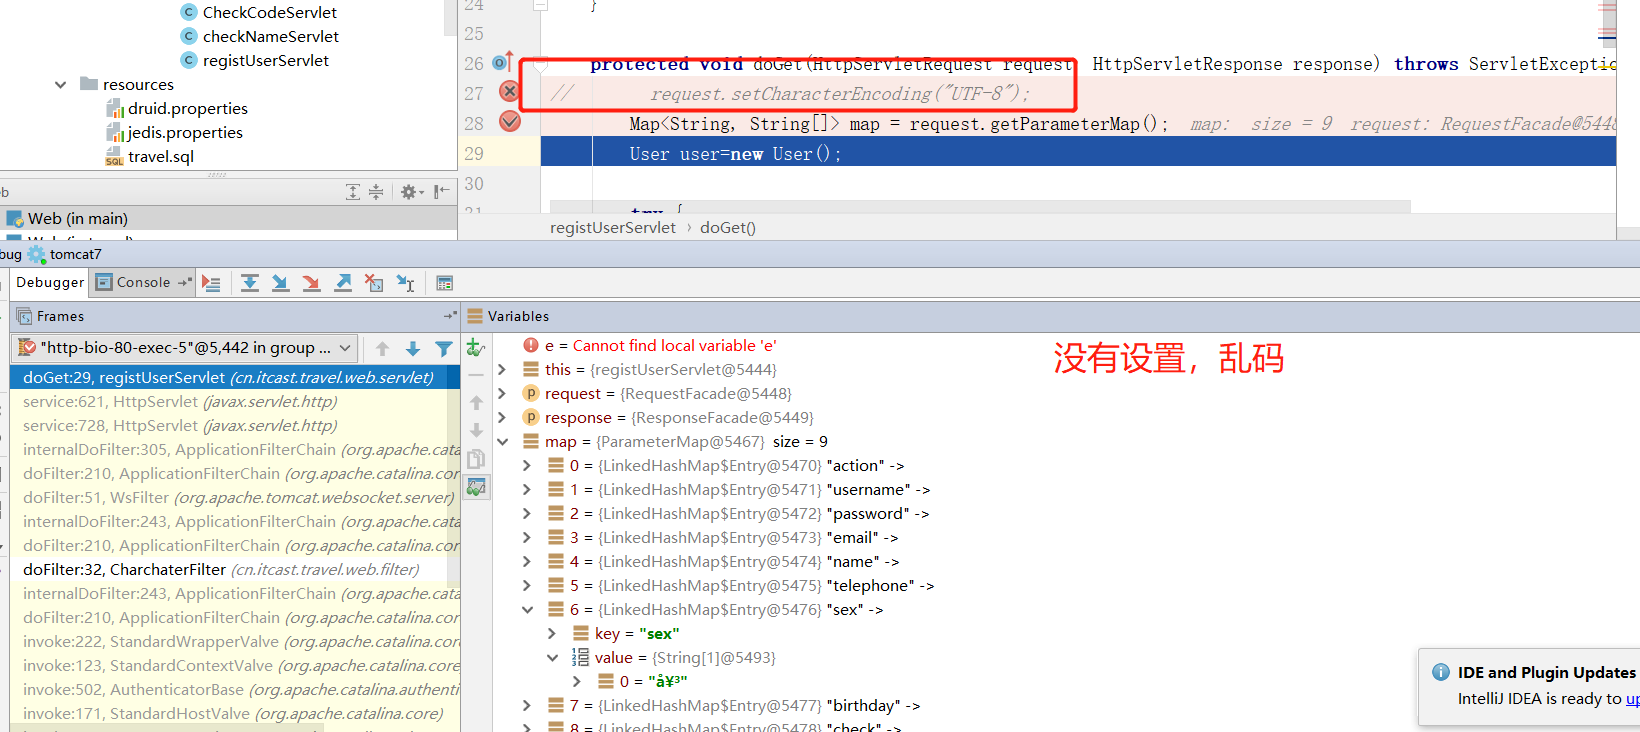
Task: Toggle breakpoint on line 28
Action: click(509, 121)
